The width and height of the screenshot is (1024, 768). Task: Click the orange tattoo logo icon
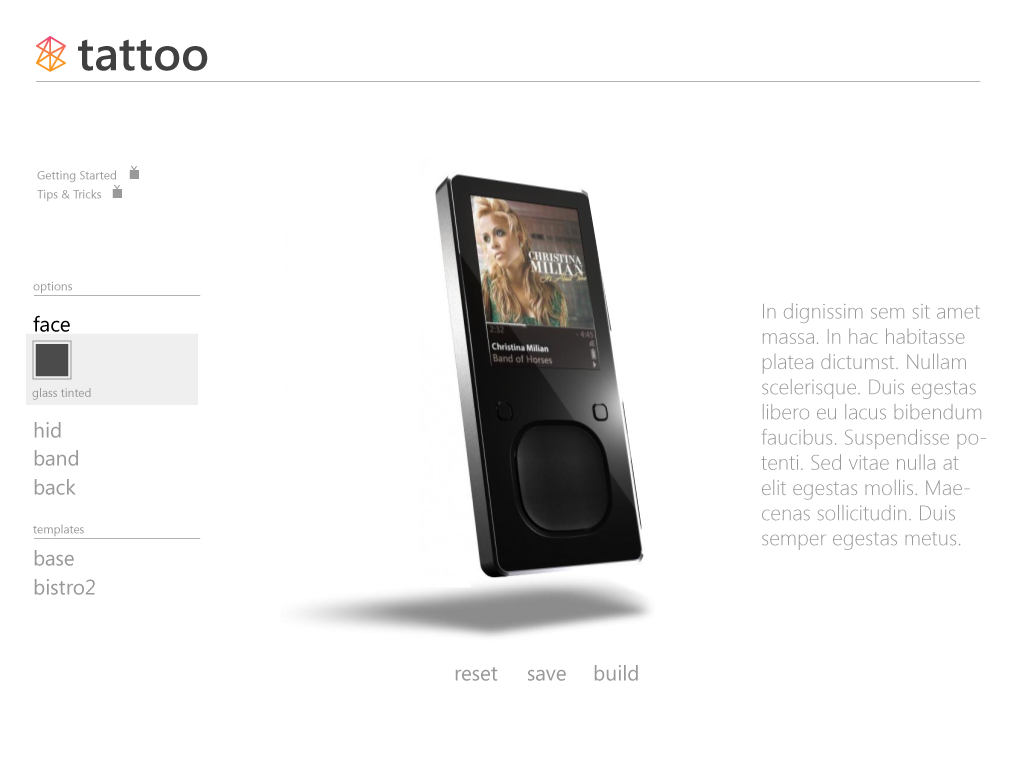click(50, 54)
